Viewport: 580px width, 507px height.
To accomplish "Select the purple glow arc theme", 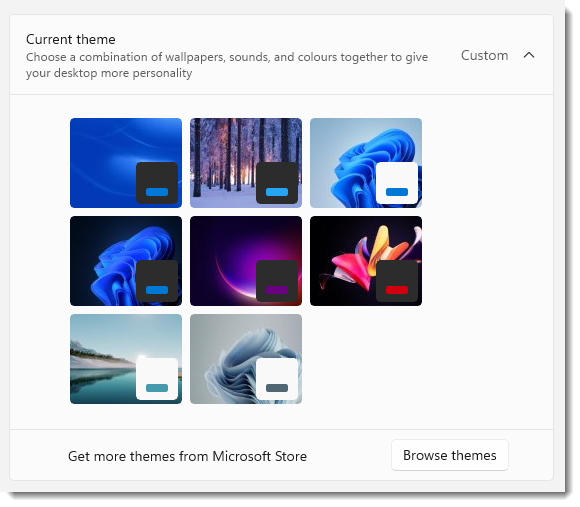I will pyautogui.click(x=246, y=261).
